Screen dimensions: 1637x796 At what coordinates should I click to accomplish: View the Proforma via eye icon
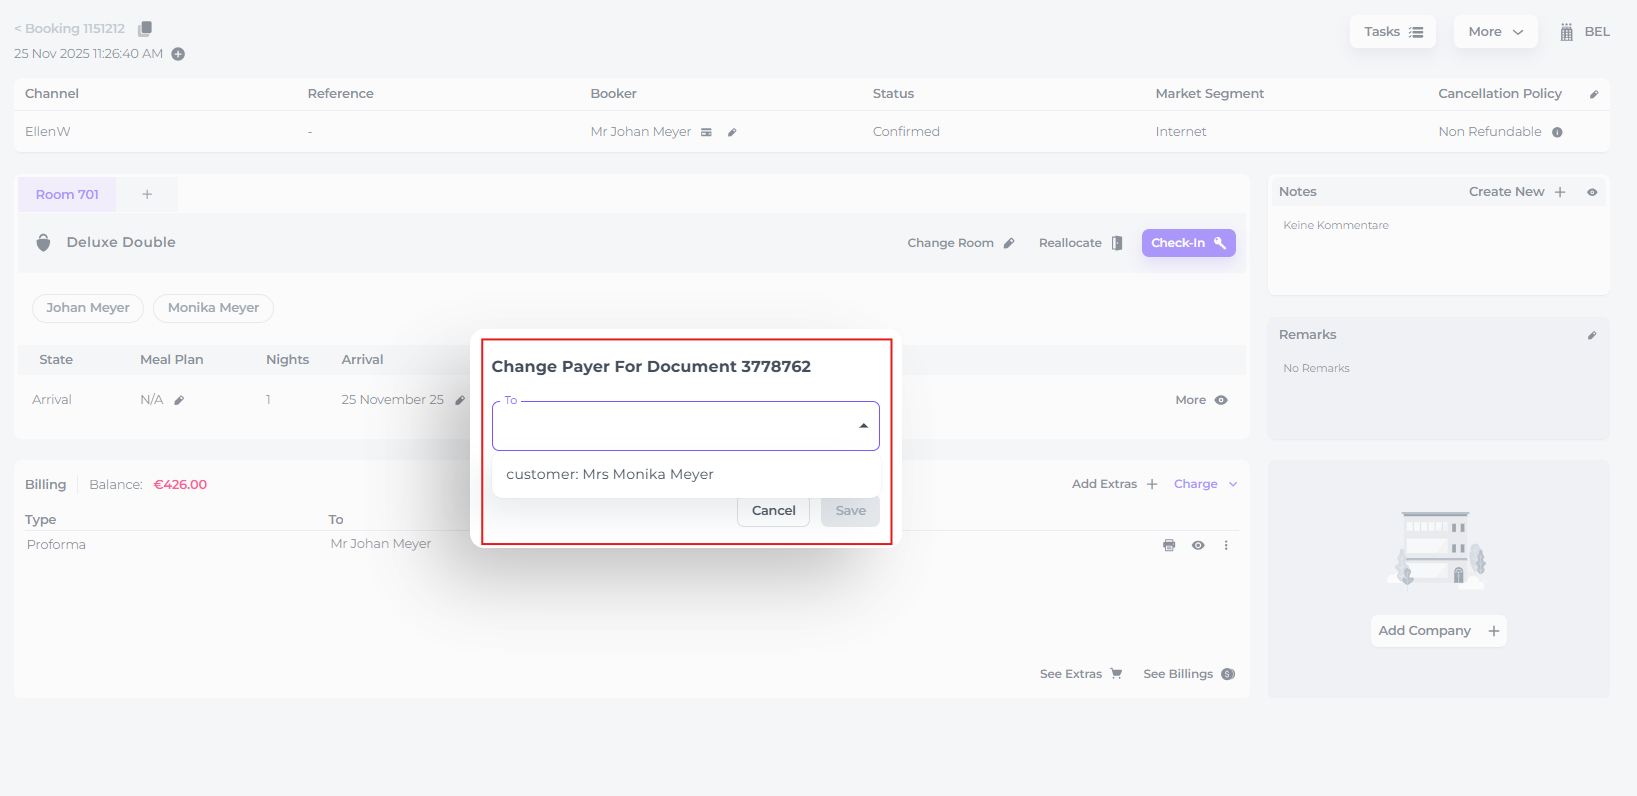1198,545
